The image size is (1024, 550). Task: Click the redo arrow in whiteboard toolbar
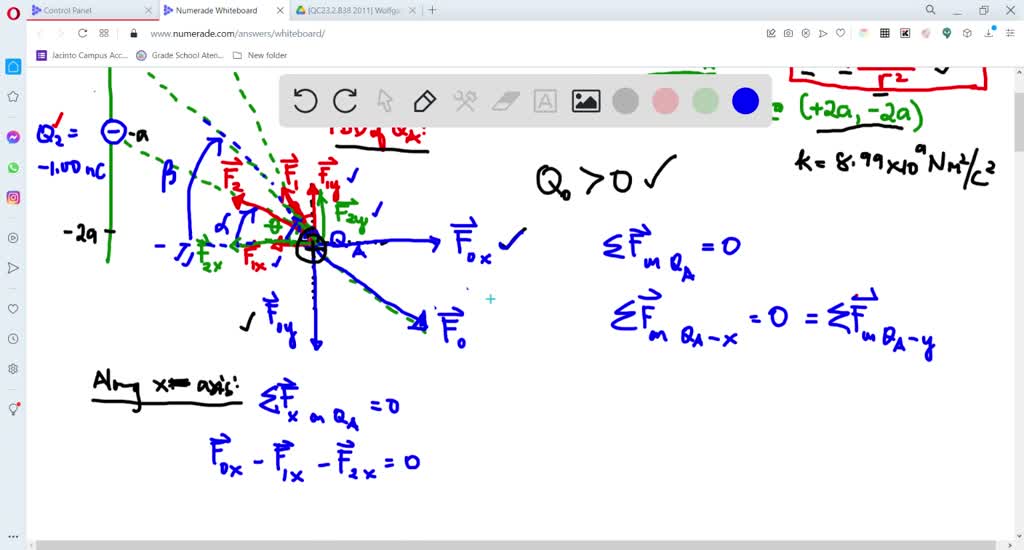(345, 101)
